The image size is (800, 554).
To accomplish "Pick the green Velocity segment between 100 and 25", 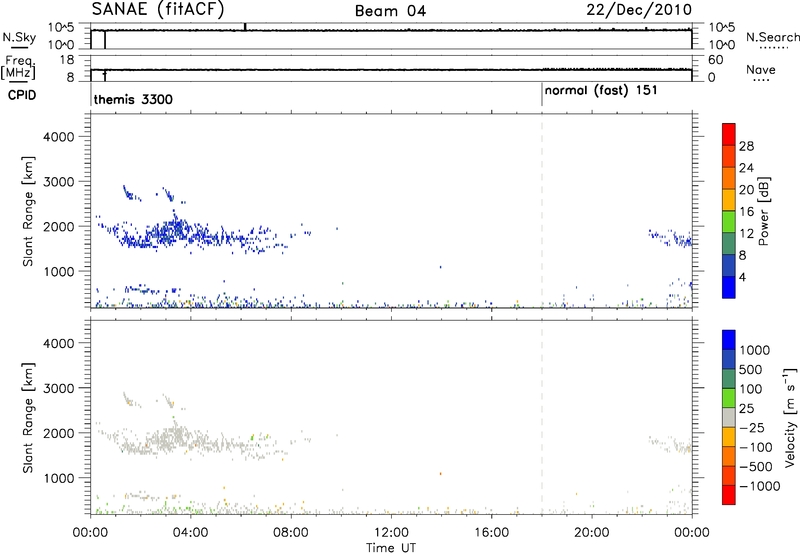I will click(x=729, y=398).
